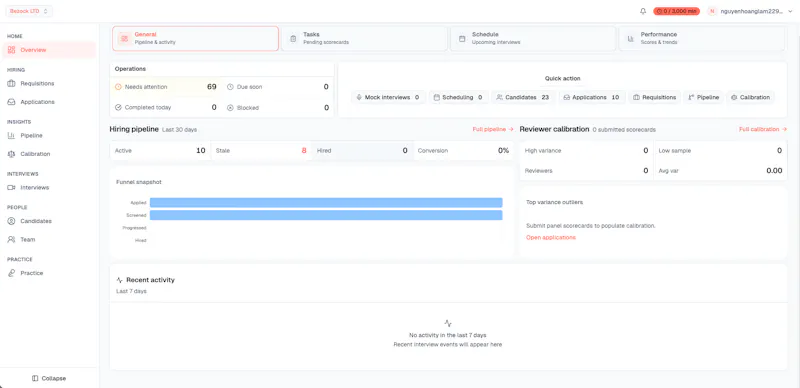Go to Pipeline under Insights

(x=49, y=136)
